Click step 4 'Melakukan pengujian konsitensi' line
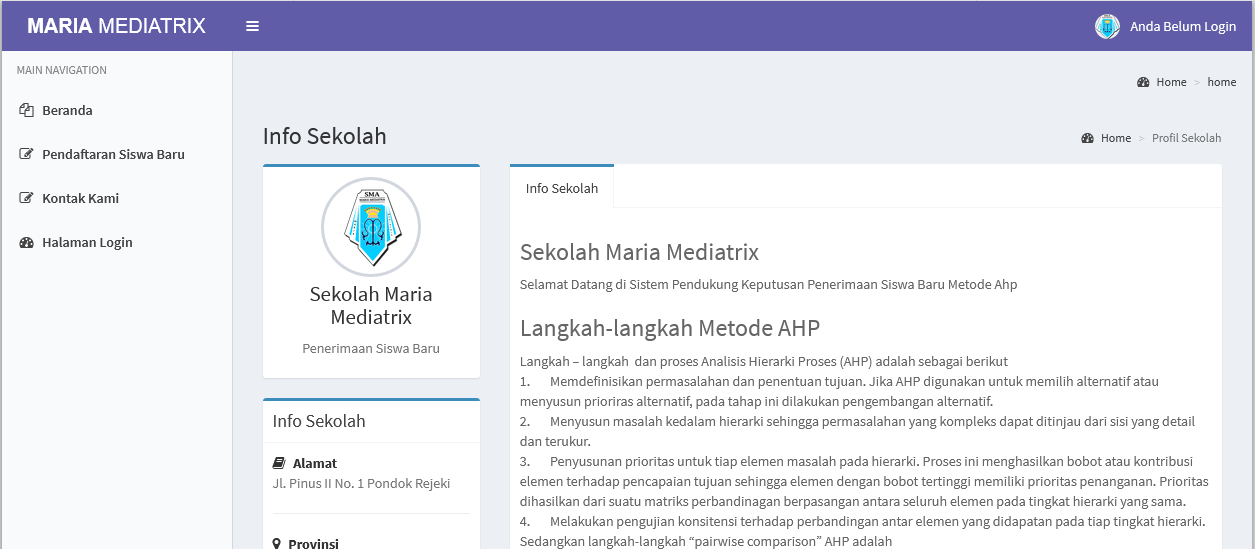Image resolution: width=1255 pixels, height=549 pixels. [863, 521]
